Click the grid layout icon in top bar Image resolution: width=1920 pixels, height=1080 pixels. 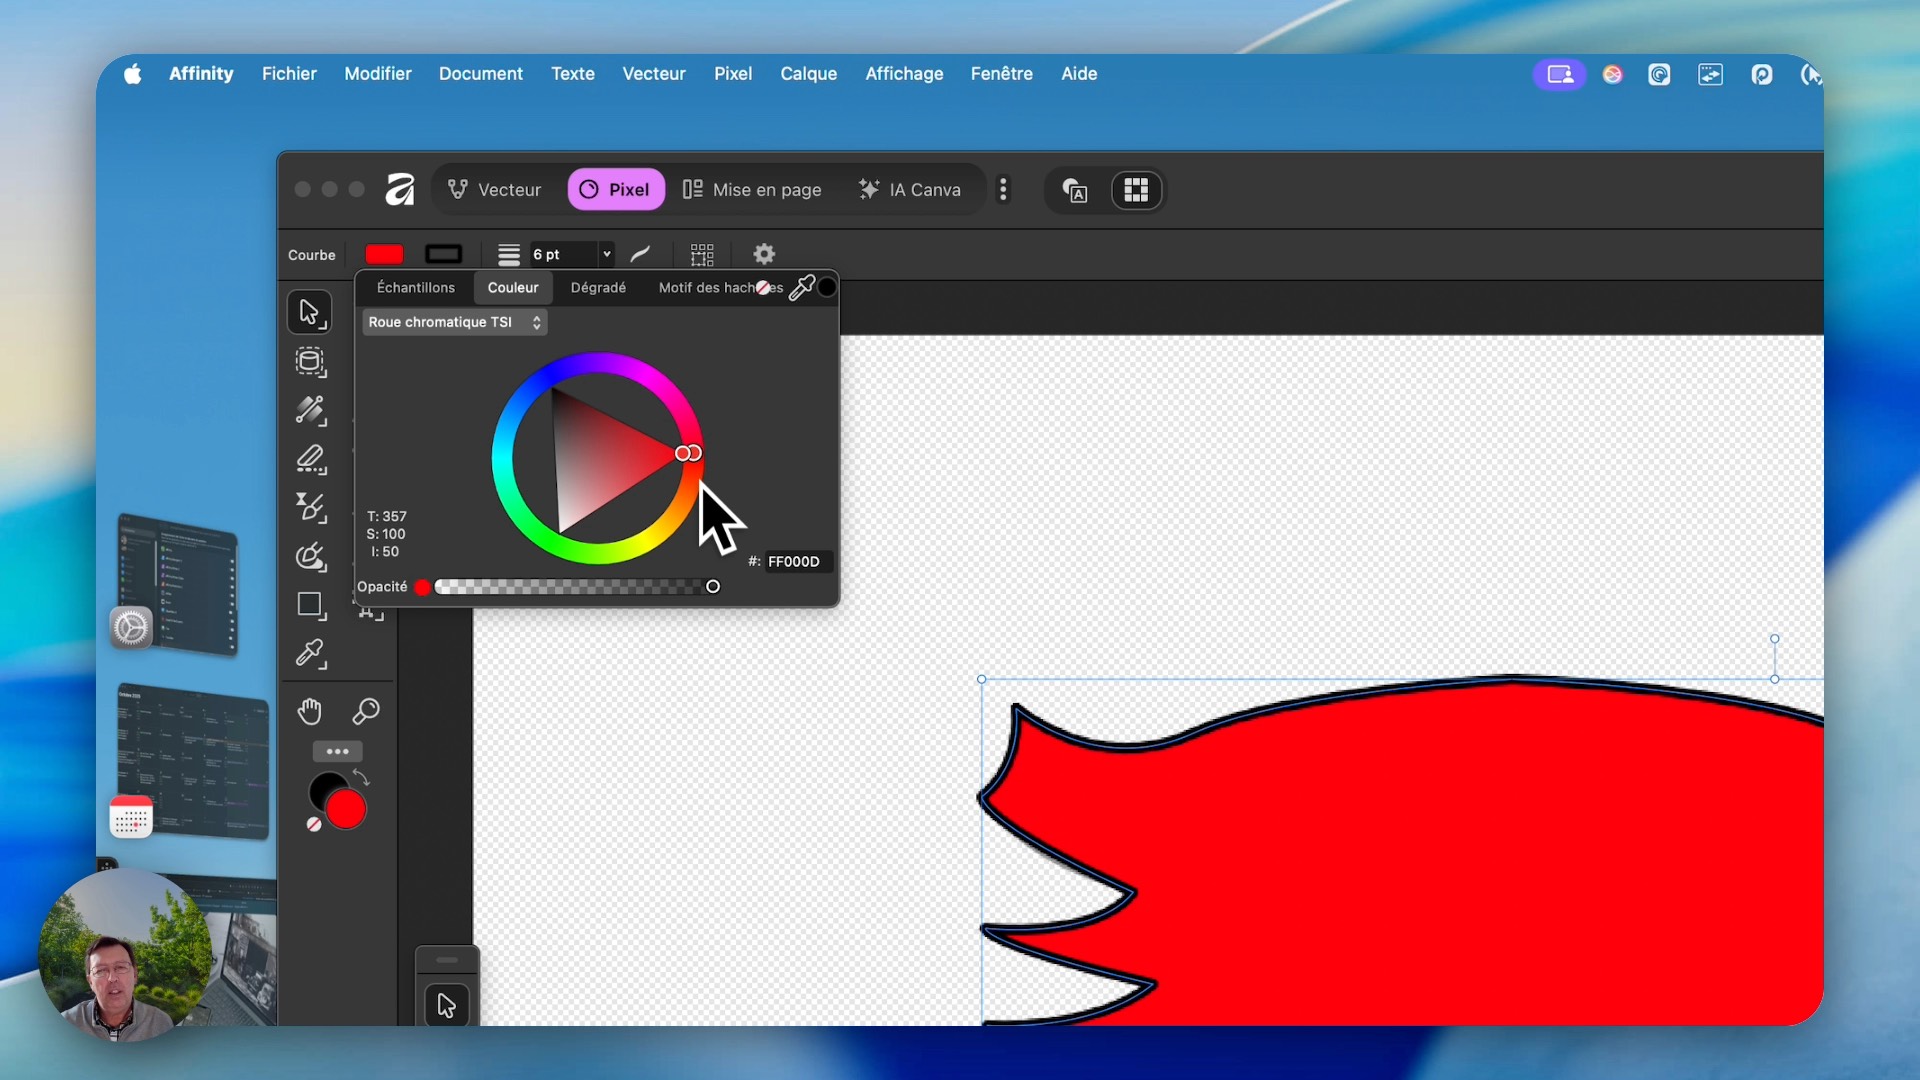1136,190
